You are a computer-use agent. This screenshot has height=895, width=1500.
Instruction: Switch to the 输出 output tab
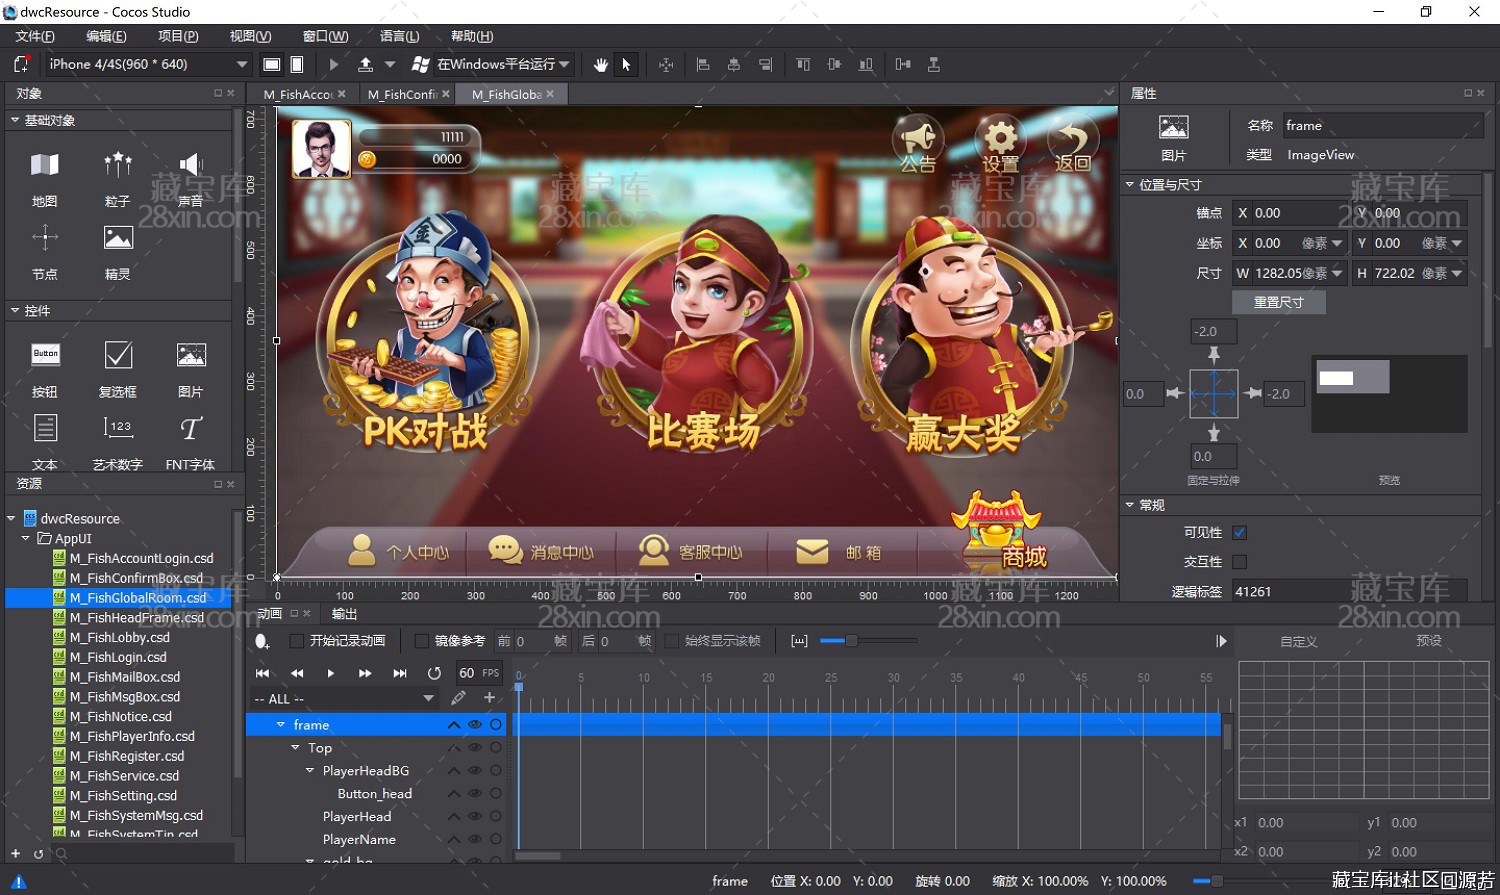point(345,614)
